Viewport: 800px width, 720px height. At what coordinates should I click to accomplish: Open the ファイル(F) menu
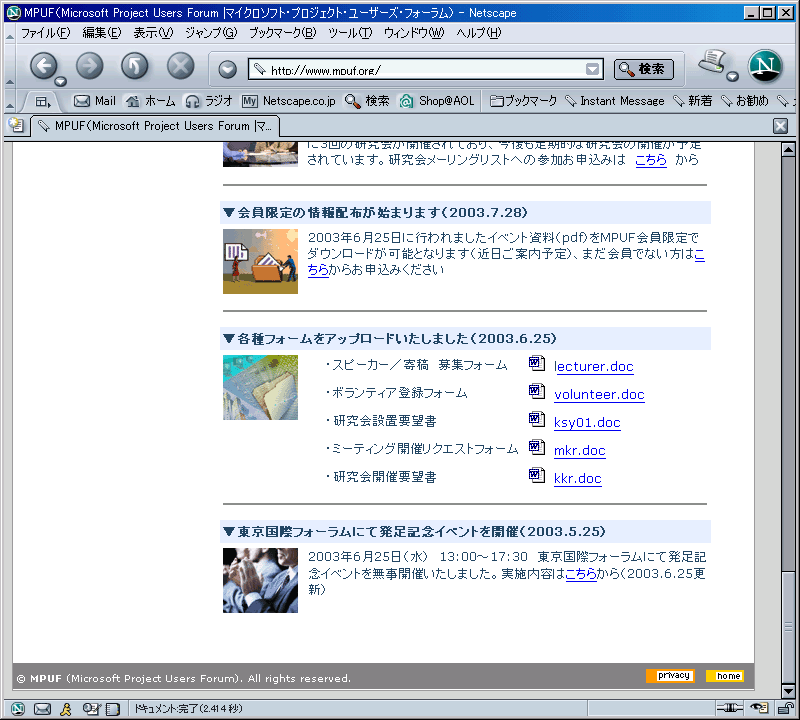45,33
